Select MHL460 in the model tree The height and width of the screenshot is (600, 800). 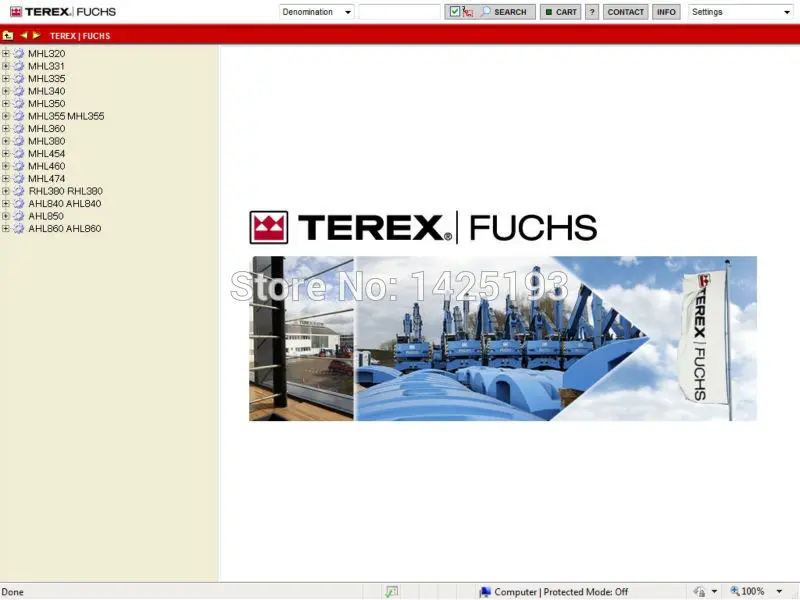pyautogui.click(x=46, y=166)
